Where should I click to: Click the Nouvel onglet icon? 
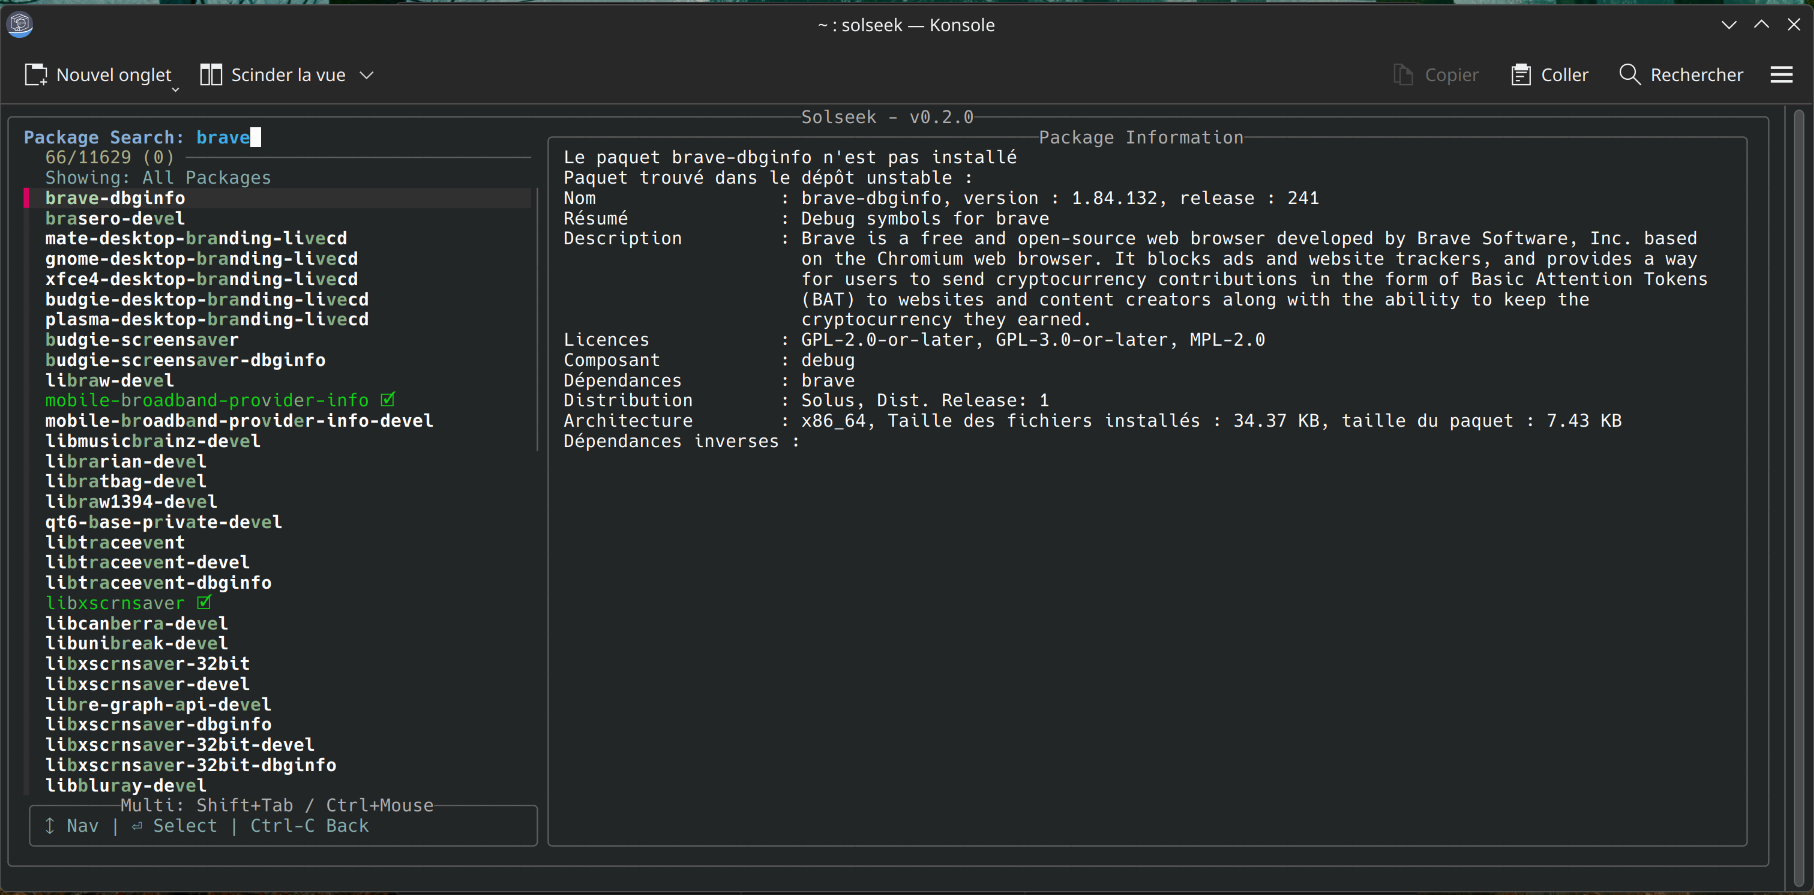click(36, 75)
